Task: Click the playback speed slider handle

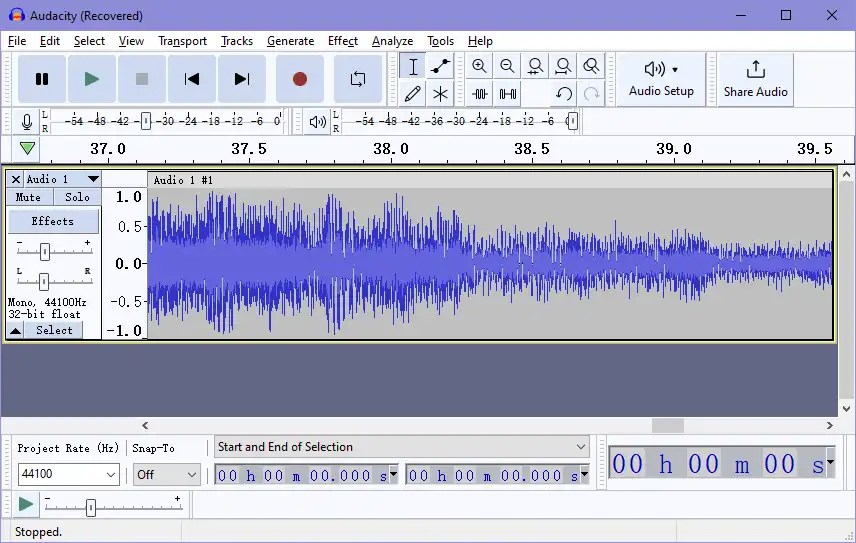Action: click(91, 508)
